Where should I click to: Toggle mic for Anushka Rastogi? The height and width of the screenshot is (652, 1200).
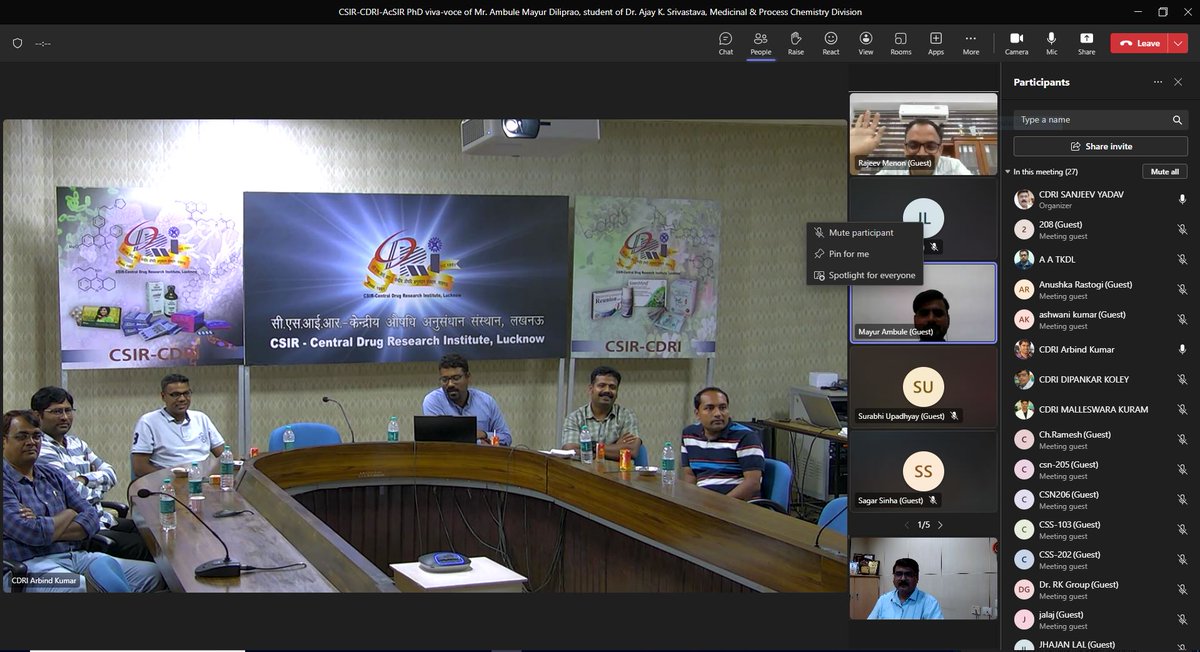pos(1182,290)
